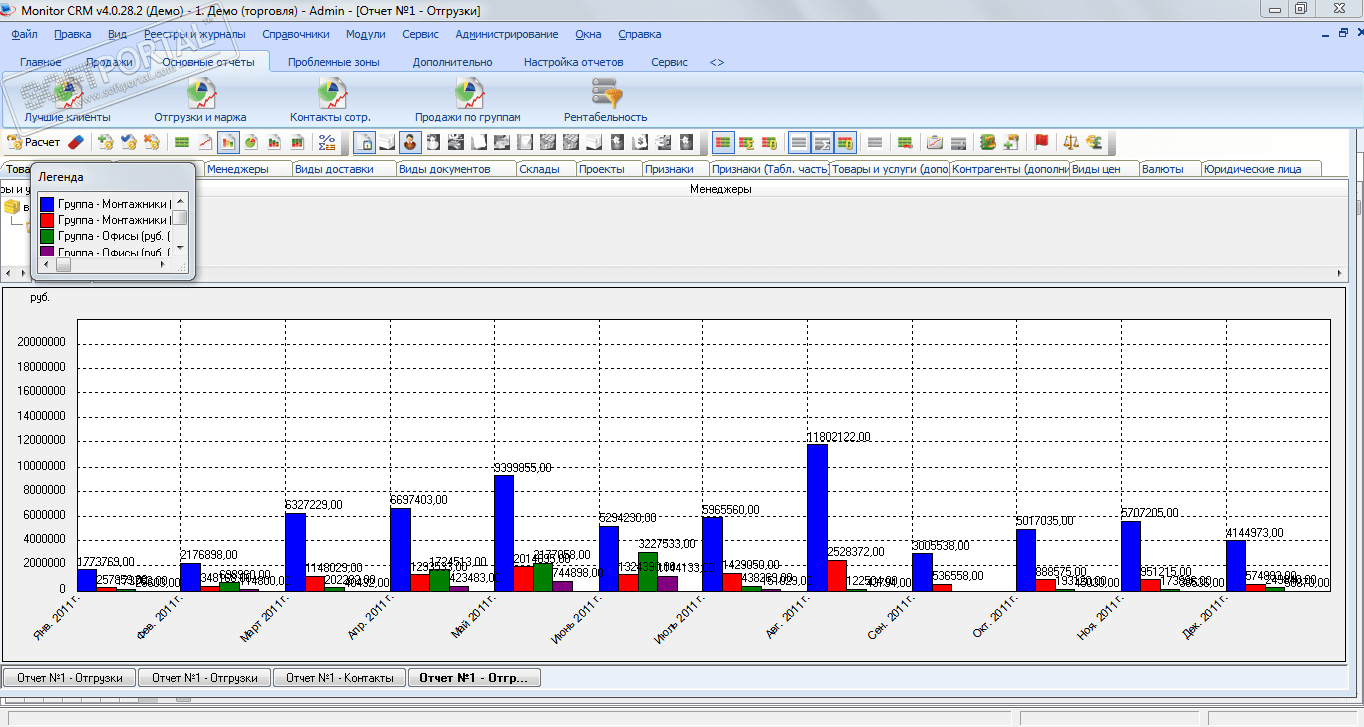Click the blue Монтажники legend swatch
Screen dimensions: 1364x727
(x=46, y=204)
